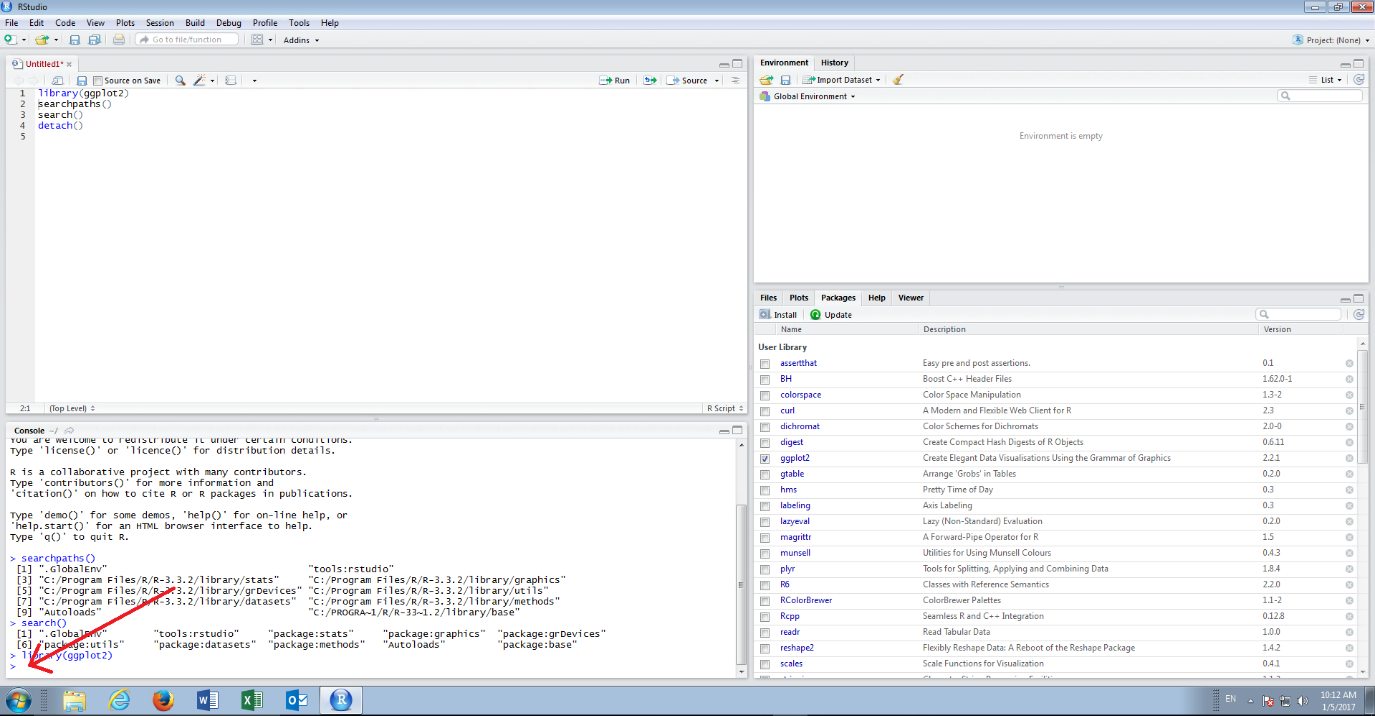
Task: Switch to the Help tab
Action: click(876, 297)
